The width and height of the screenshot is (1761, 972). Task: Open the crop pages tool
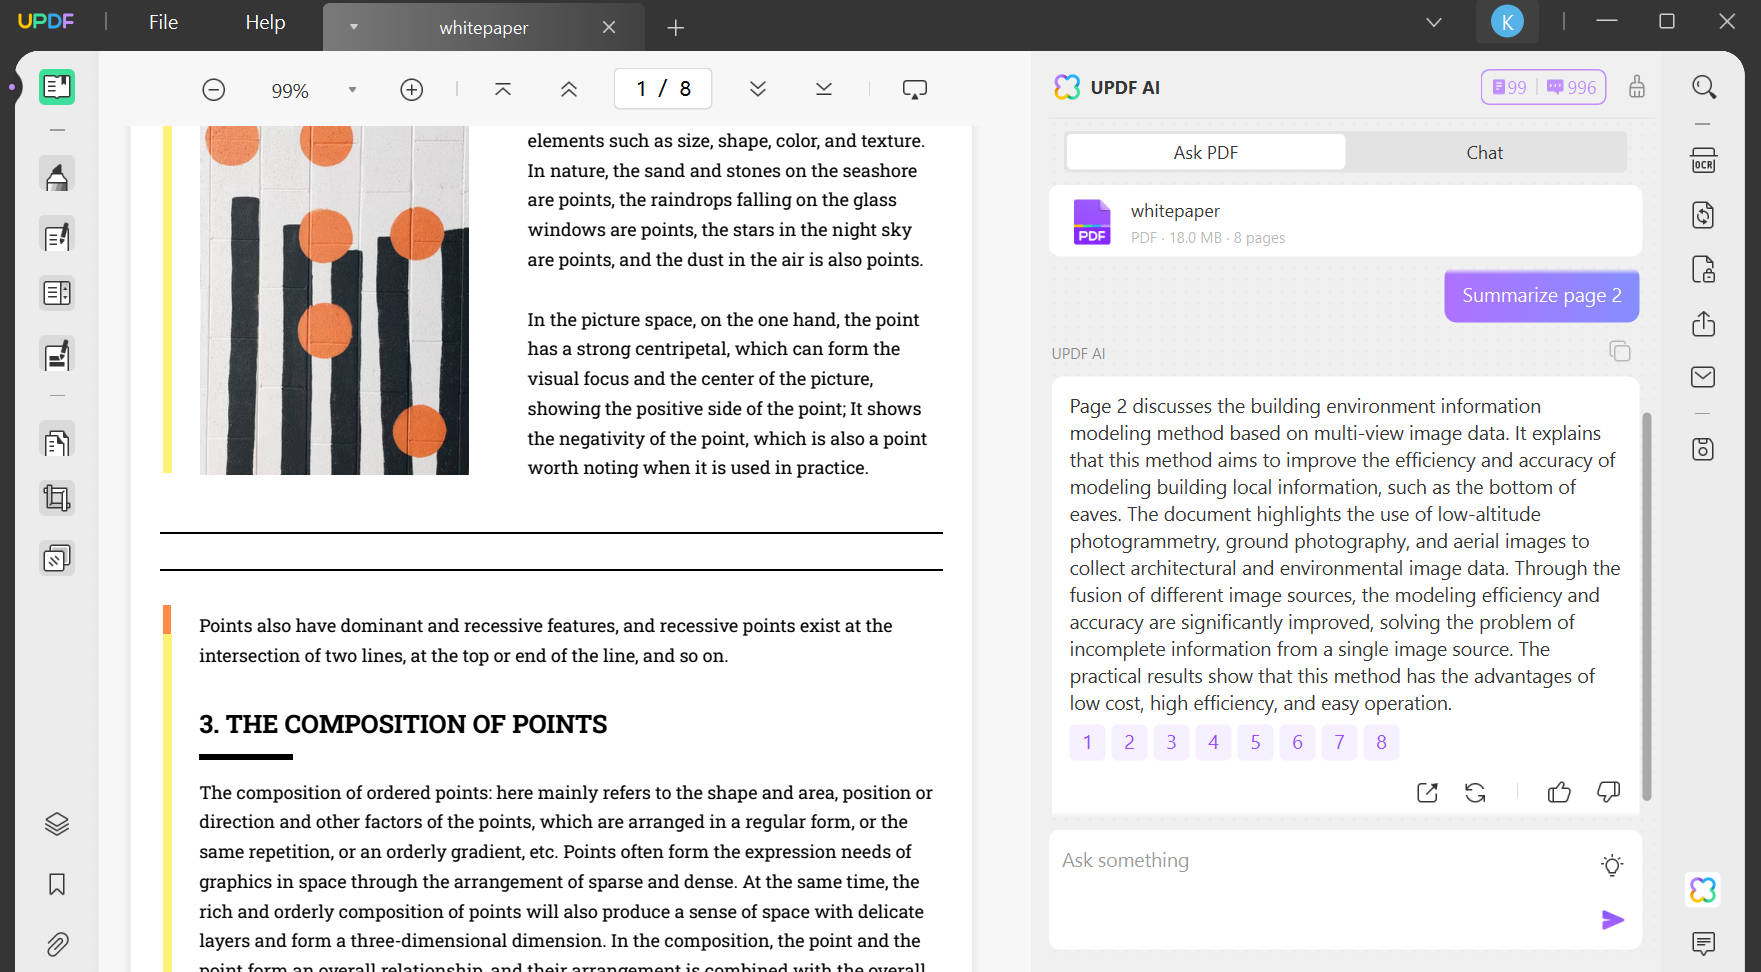(x=56, y=497)
